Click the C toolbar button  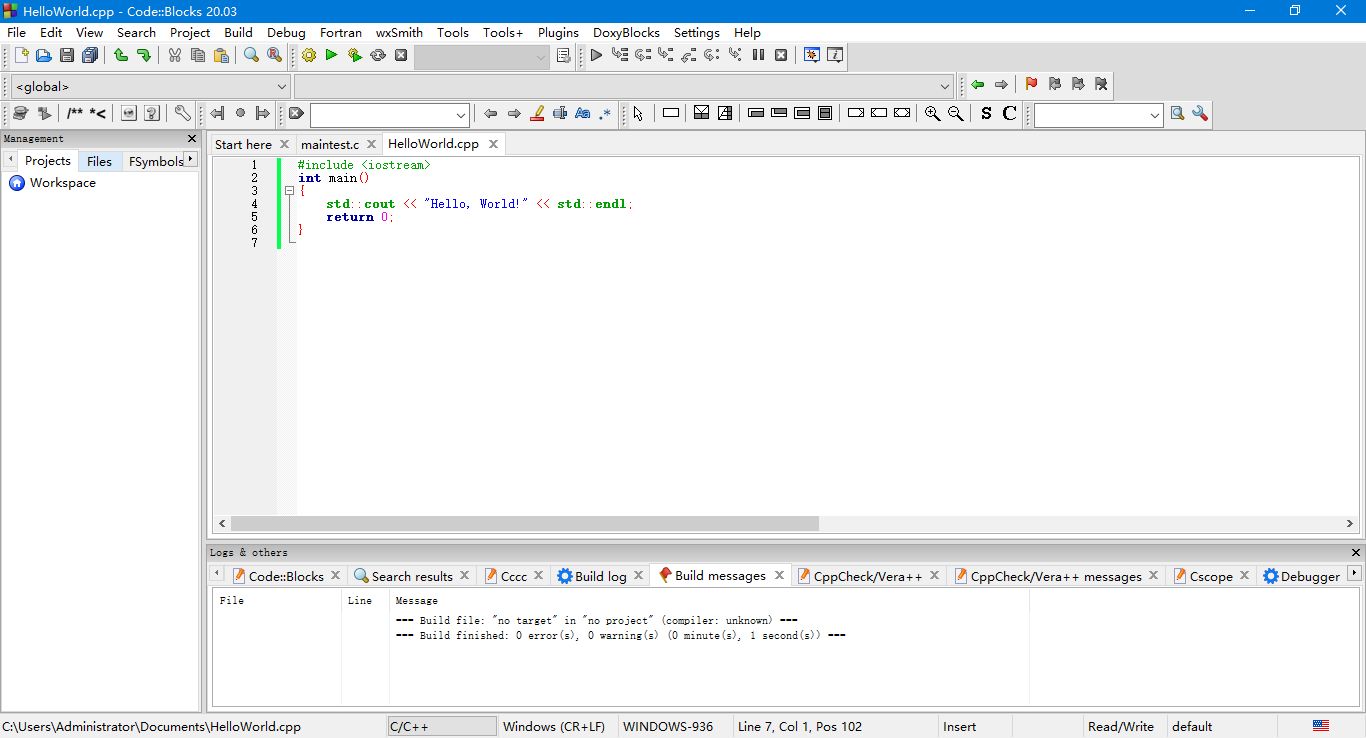1010,113
